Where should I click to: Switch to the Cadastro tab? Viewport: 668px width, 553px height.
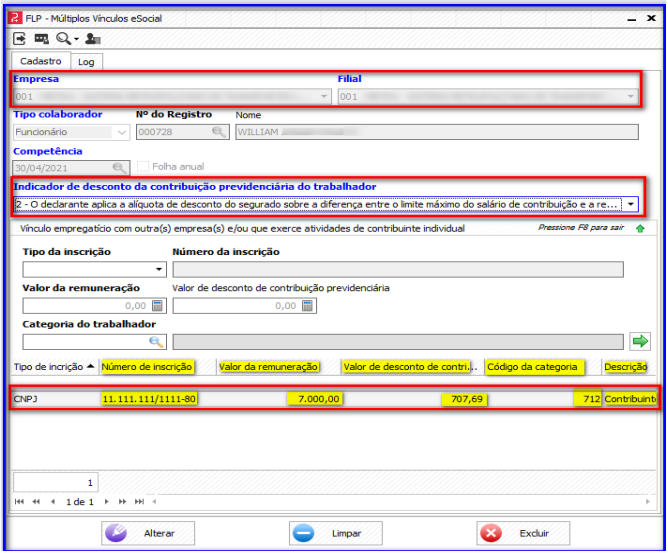coord(40,61)
